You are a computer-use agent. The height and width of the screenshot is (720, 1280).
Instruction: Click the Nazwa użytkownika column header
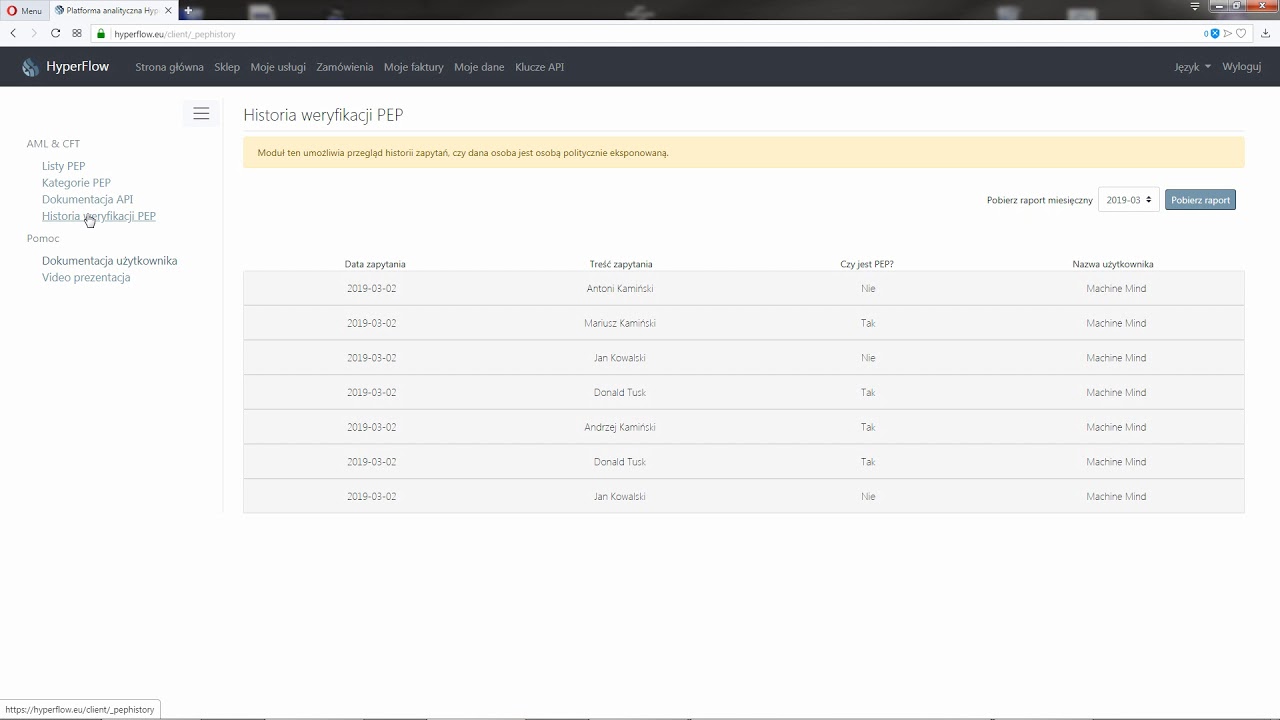point(1113,264)
